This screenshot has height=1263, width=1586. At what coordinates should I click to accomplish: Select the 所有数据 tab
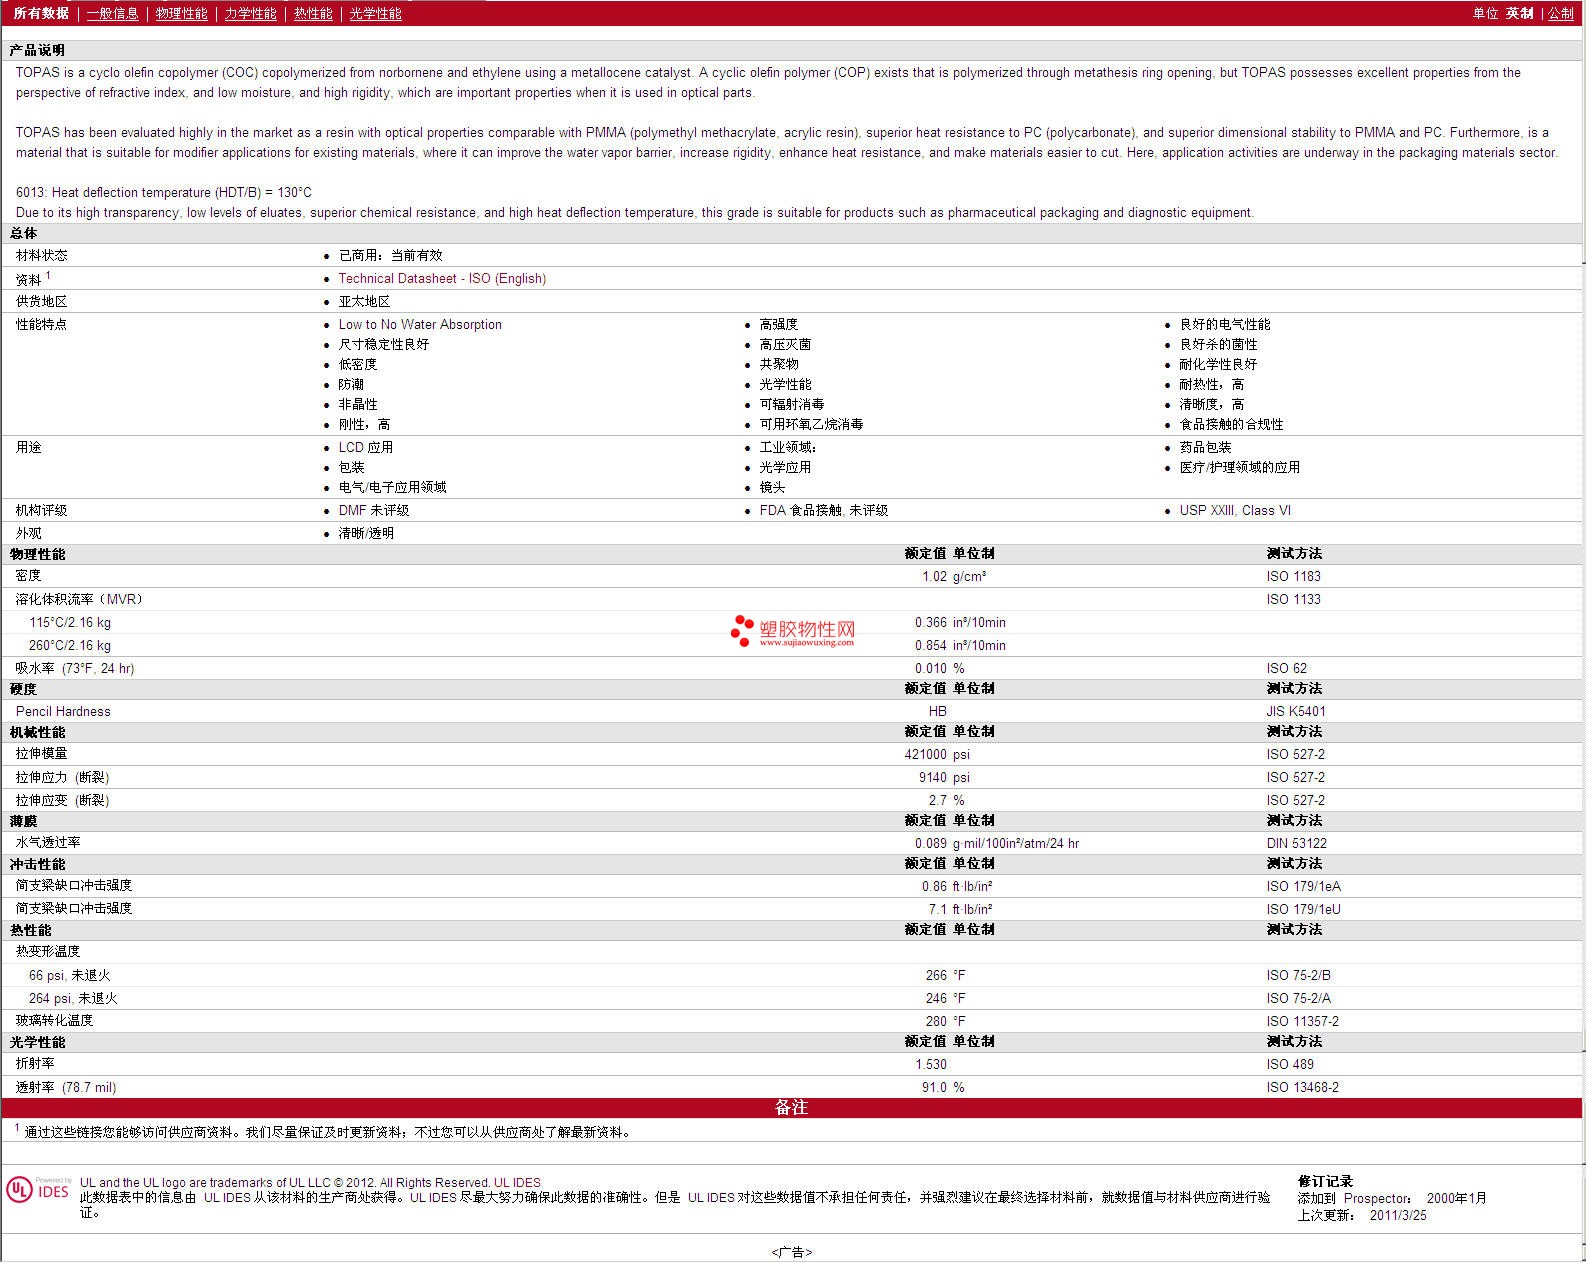pos(41,13)
